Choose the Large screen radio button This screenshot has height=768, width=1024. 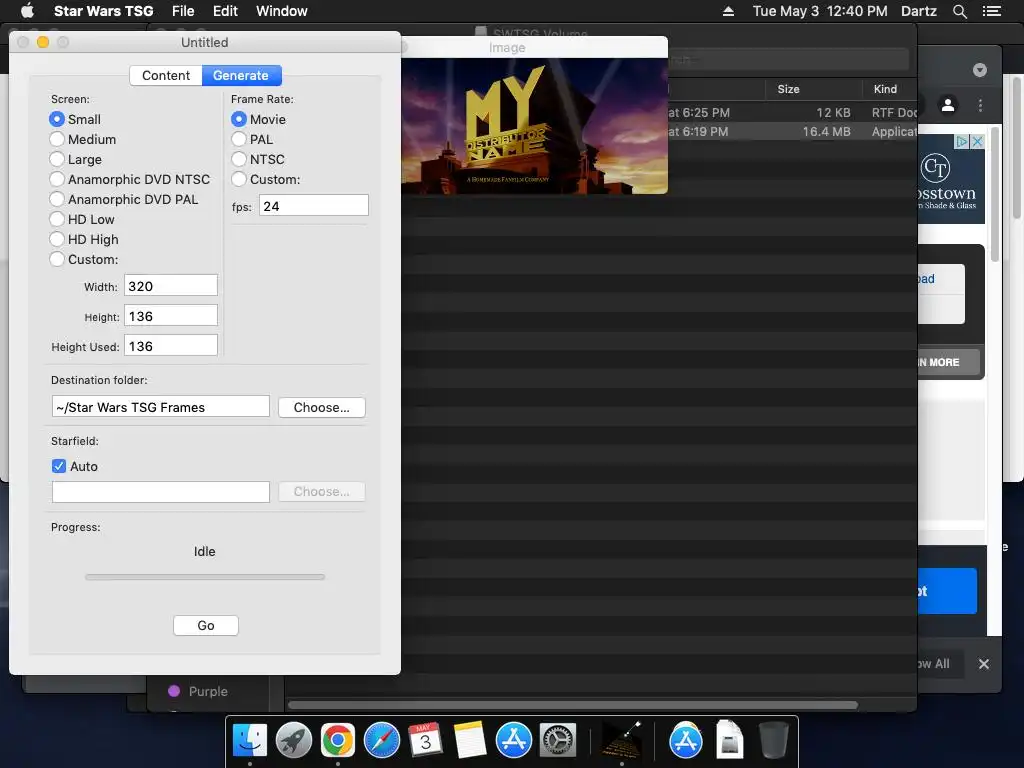click(57, 159)
